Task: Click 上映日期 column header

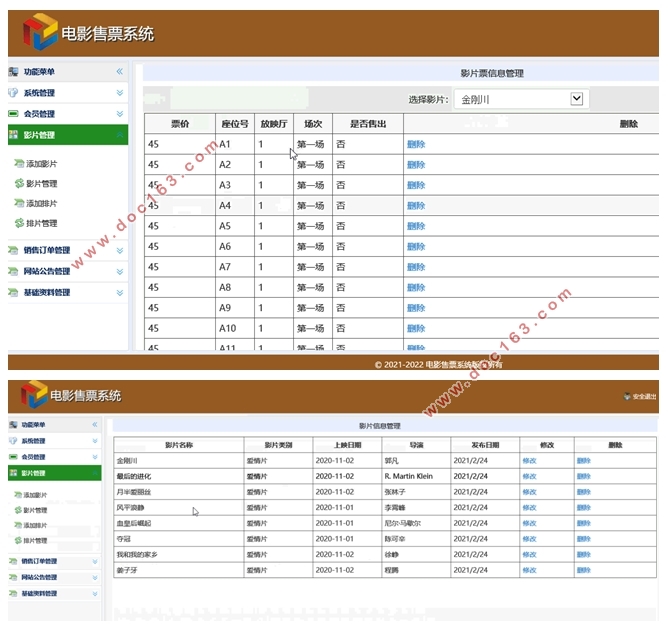Action: (347, 445)
